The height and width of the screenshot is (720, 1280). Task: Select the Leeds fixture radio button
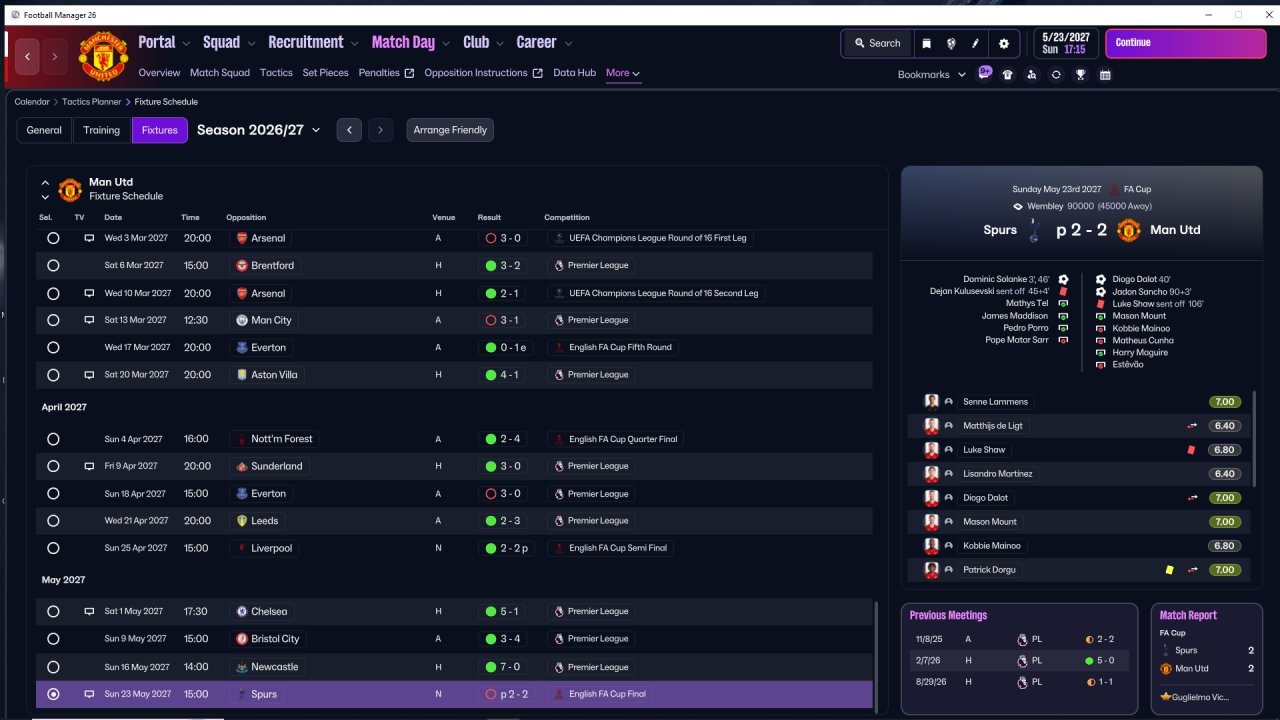[x=53, y=521]
